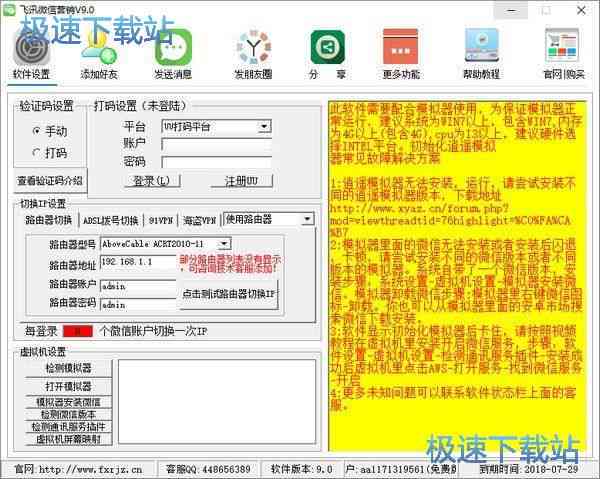
Task: Open the 更多功能 more-functions icon
Action: (x=401, y=55)
